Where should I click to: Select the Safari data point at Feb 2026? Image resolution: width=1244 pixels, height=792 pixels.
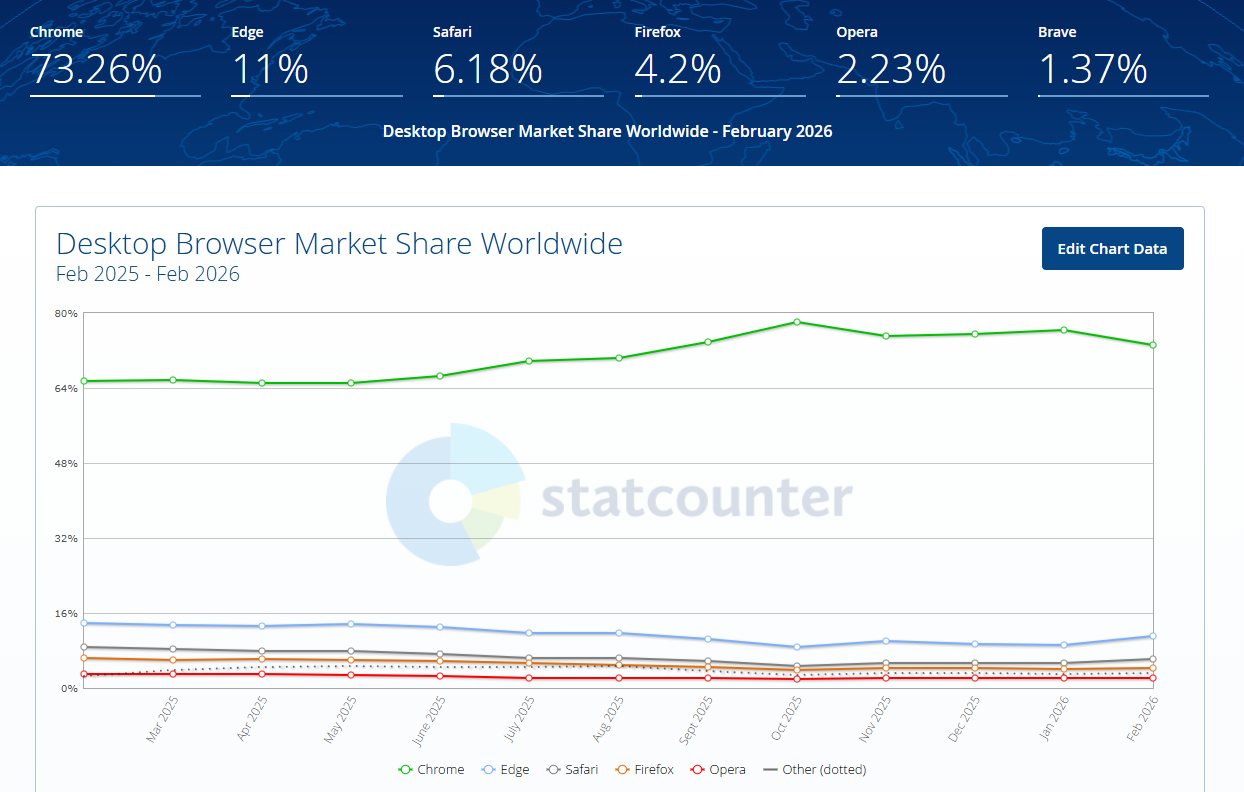coord(1153,659)
